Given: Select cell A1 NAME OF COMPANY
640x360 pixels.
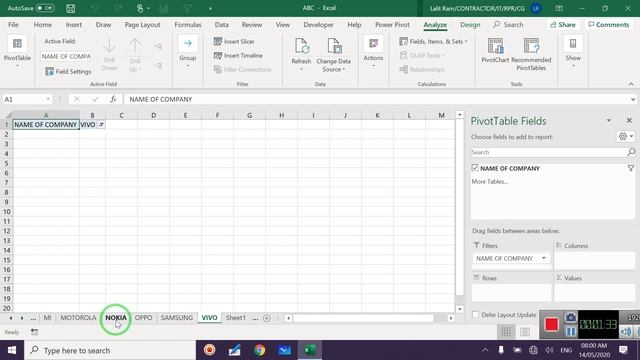Looking at the screenshot, I should (46, 124).
